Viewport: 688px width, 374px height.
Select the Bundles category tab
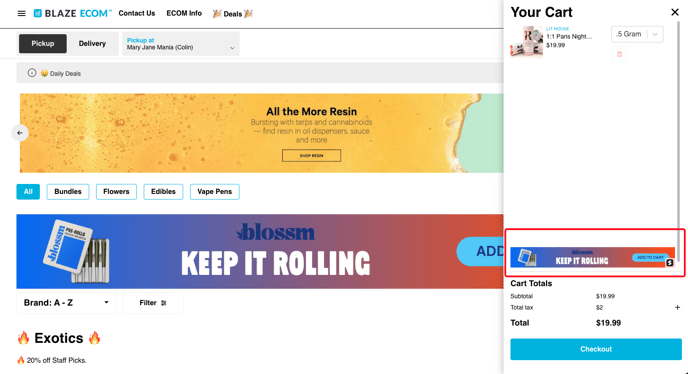coord(68,191)
